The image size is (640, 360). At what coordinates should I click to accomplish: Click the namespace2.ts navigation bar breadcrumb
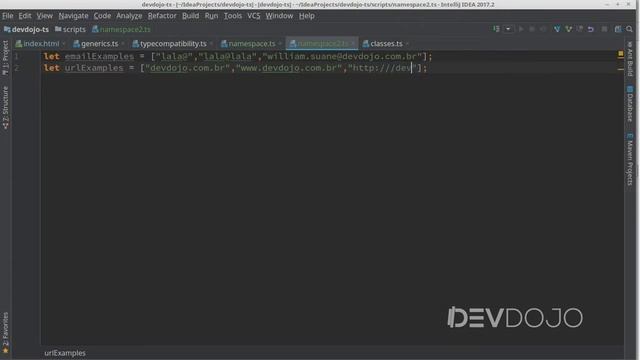point(121,29)
